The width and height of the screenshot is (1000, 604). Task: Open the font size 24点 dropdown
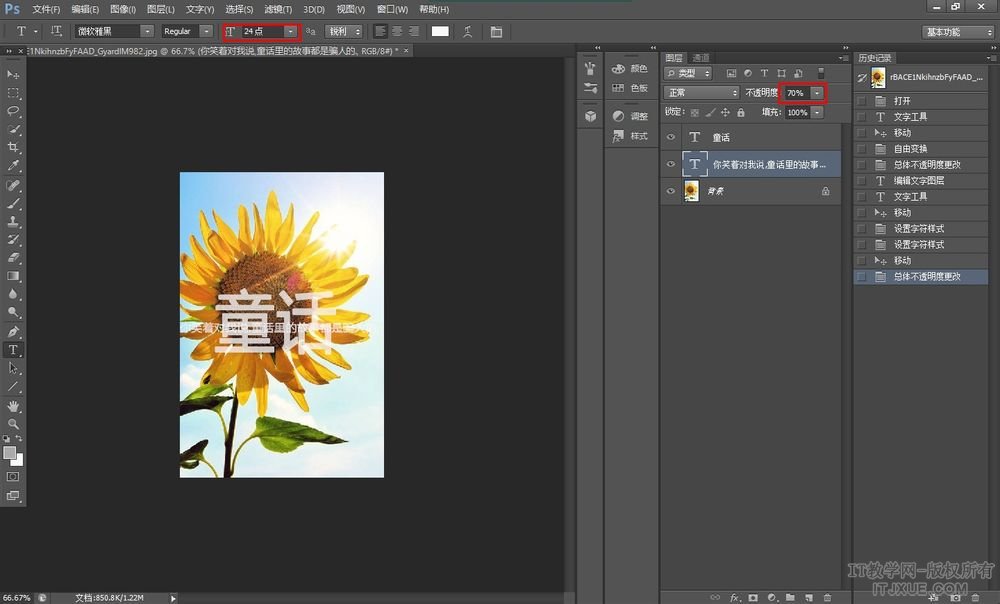click(x=290, y=32)
